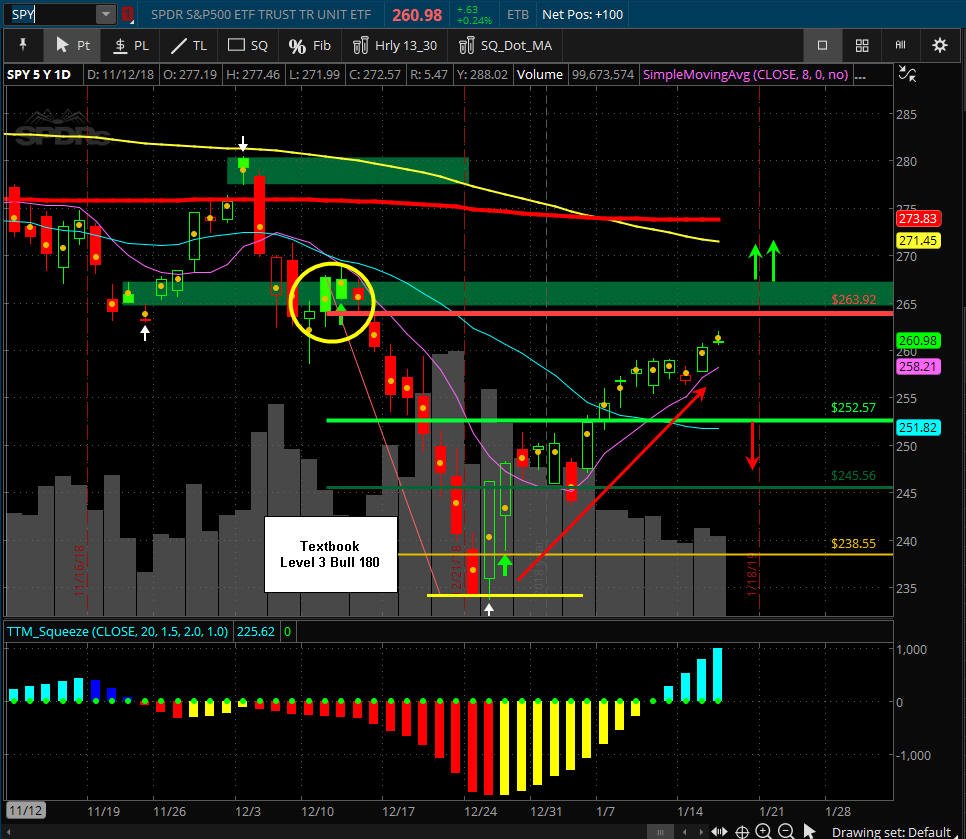Screen dimensions: 966x839
Task: Switch to single chart layout
Action: click(822, 45)
